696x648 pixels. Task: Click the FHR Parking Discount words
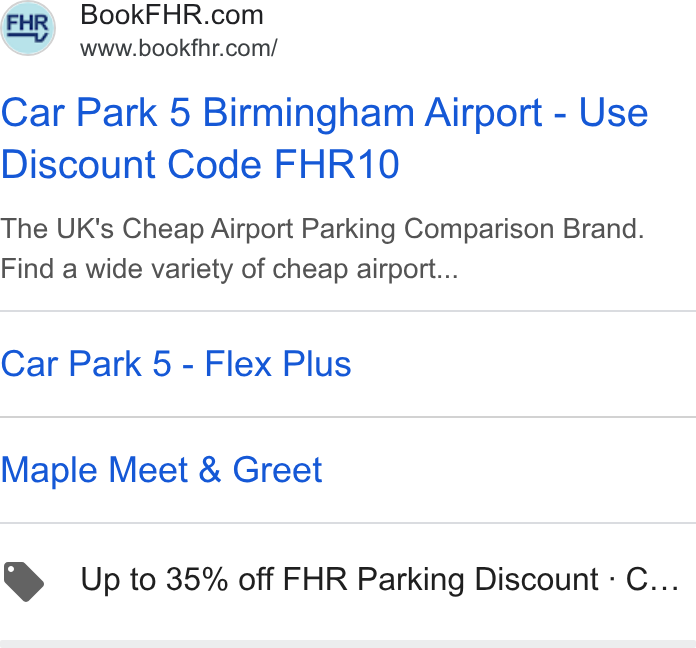[x=440, y=580]
